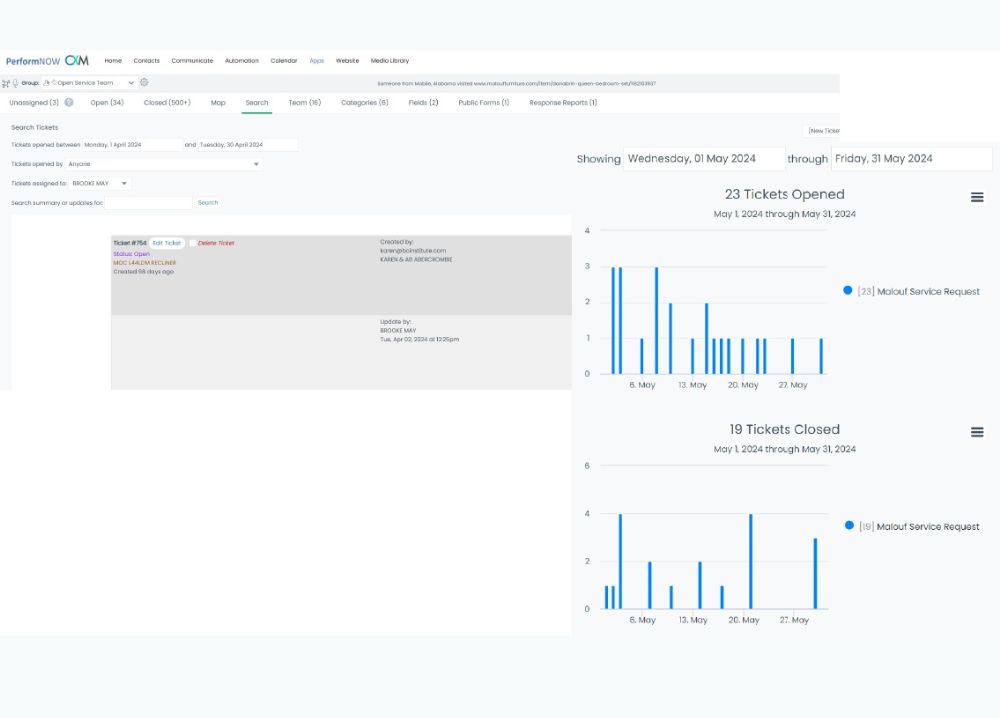This screenshot has width=1000, height=718.
Task: Click the PerformNOW CXM logo
Action: (x=47, y=61)
